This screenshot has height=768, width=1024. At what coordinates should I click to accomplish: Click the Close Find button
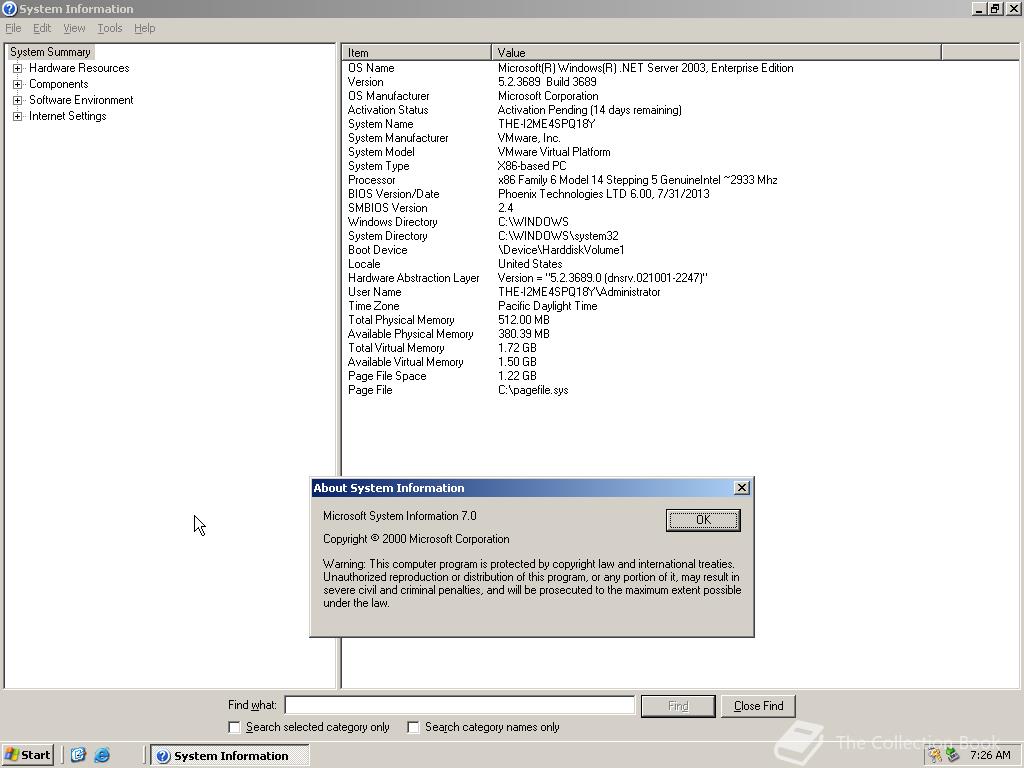pyautogui.click(x=758, y=706)
